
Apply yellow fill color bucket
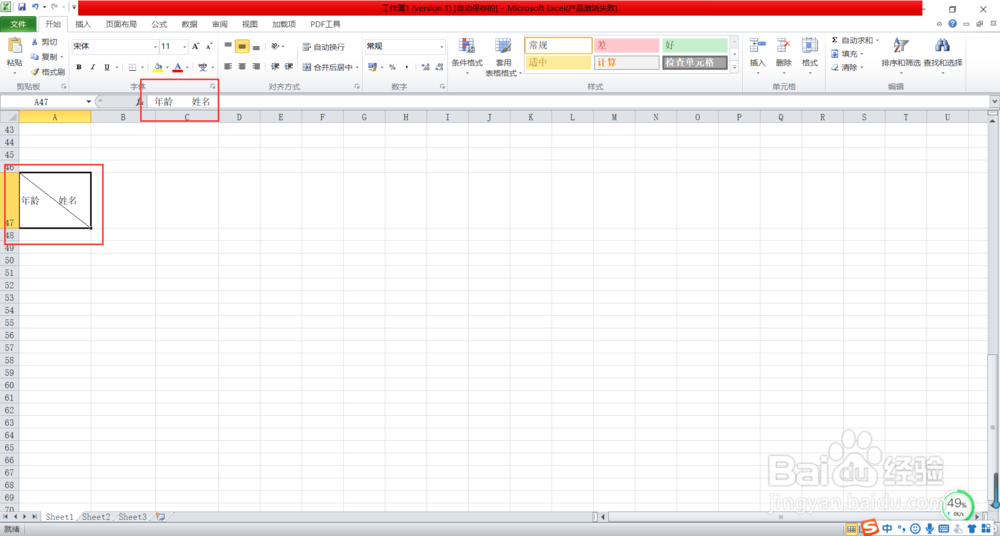click(158, 67)
